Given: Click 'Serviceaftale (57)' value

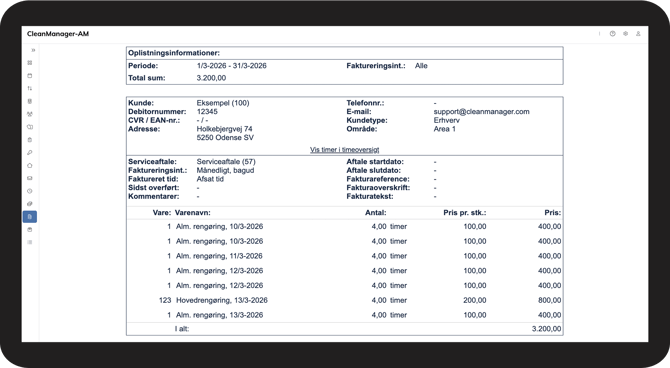Looking at the screenshot, I should [226, 162].
